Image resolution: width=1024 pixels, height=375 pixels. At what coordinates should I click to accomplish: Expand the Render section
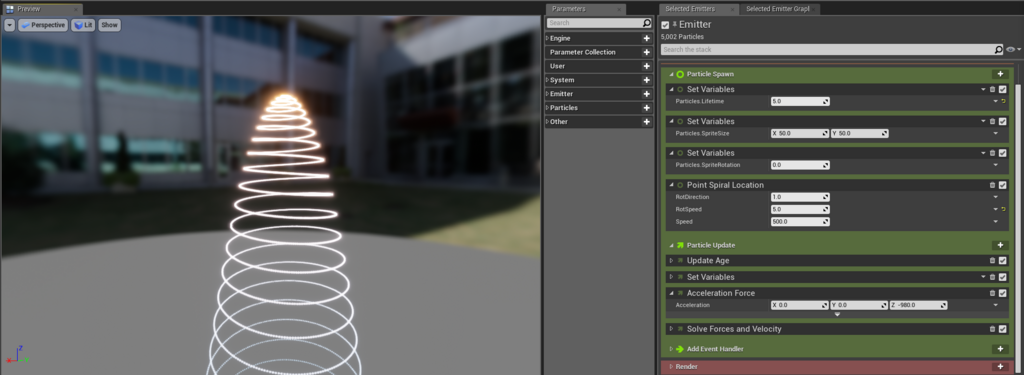[671, 367]
